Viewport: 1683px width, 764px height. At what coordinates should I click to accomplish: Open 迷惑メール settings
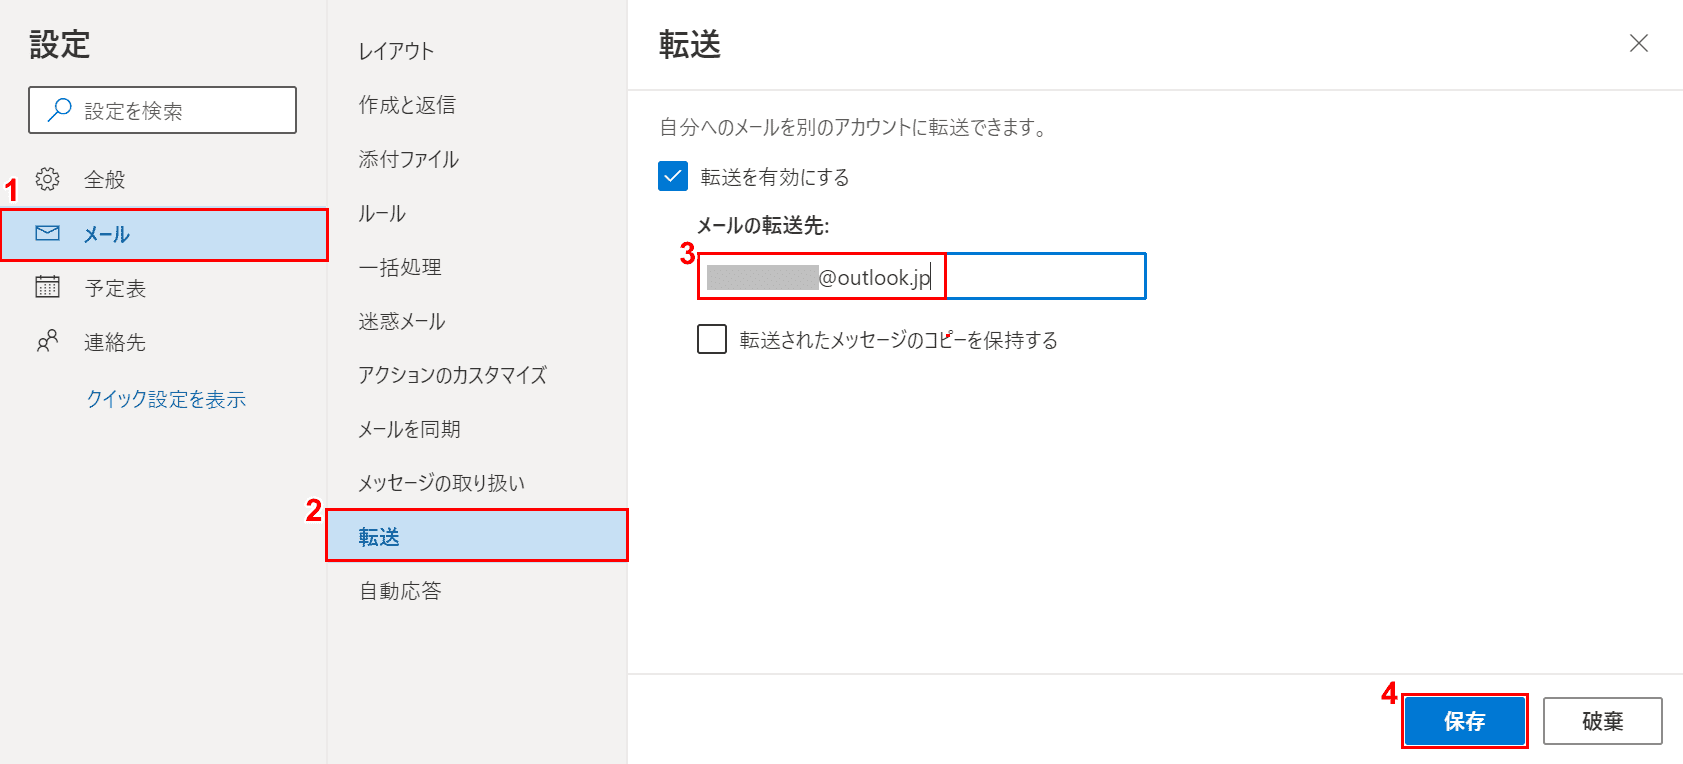(401, 321)
